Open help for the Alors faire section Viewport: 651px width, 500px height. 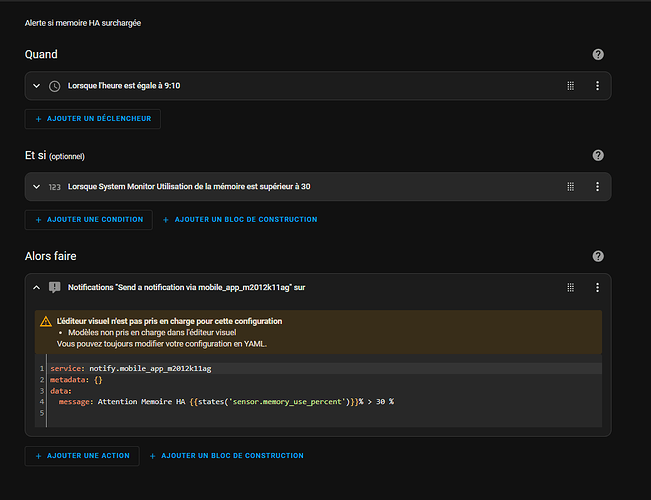pyautogui.click(x=598, y=257)
